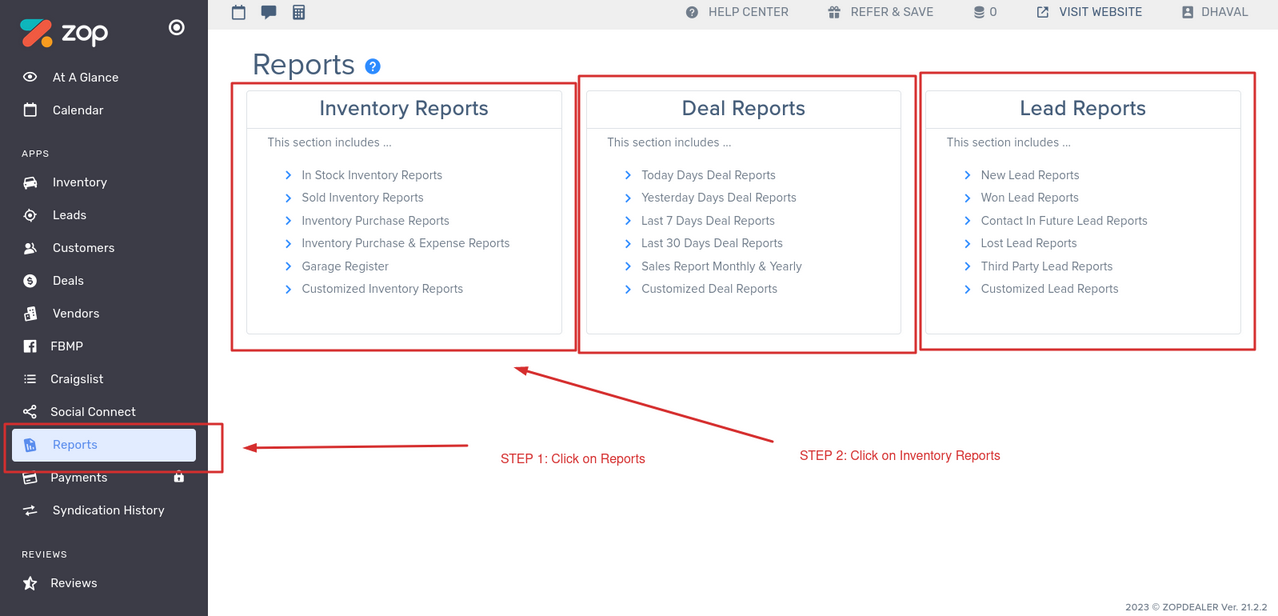Click the credits coin stack icon
This screenshot has width=1278, height=616.
[x=979, y=12]
